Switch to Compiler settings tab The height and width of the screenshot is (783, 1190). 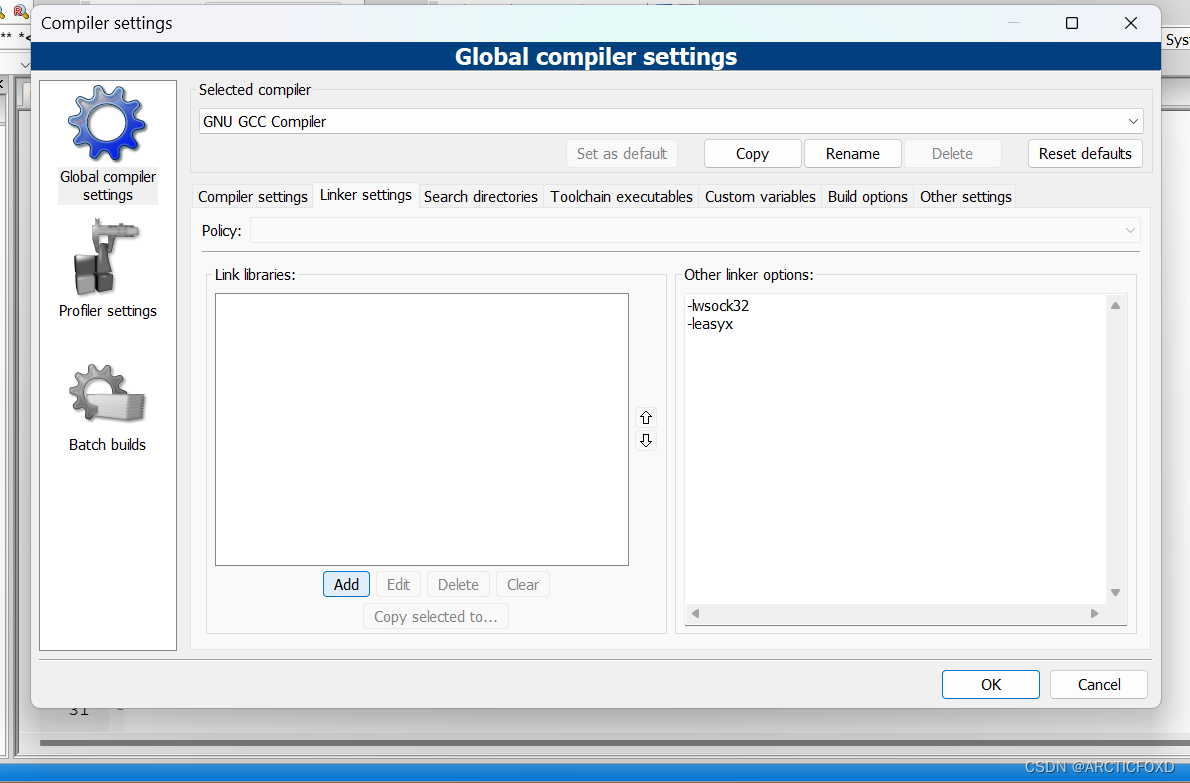[252, 196]
